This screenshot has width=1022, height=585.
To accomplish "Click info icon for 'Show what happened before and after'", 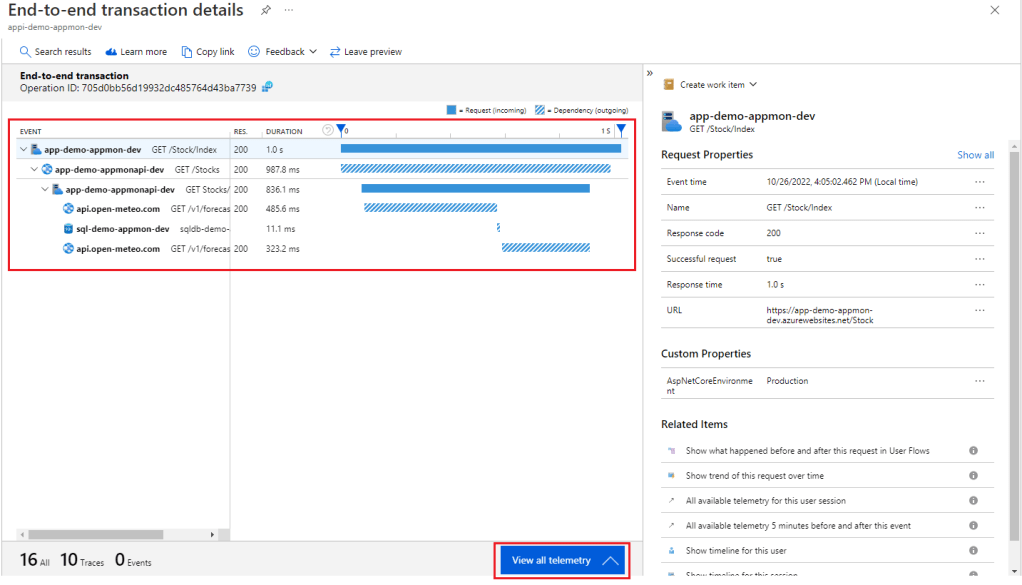I will pyautogui.click(x=973, y=451).
